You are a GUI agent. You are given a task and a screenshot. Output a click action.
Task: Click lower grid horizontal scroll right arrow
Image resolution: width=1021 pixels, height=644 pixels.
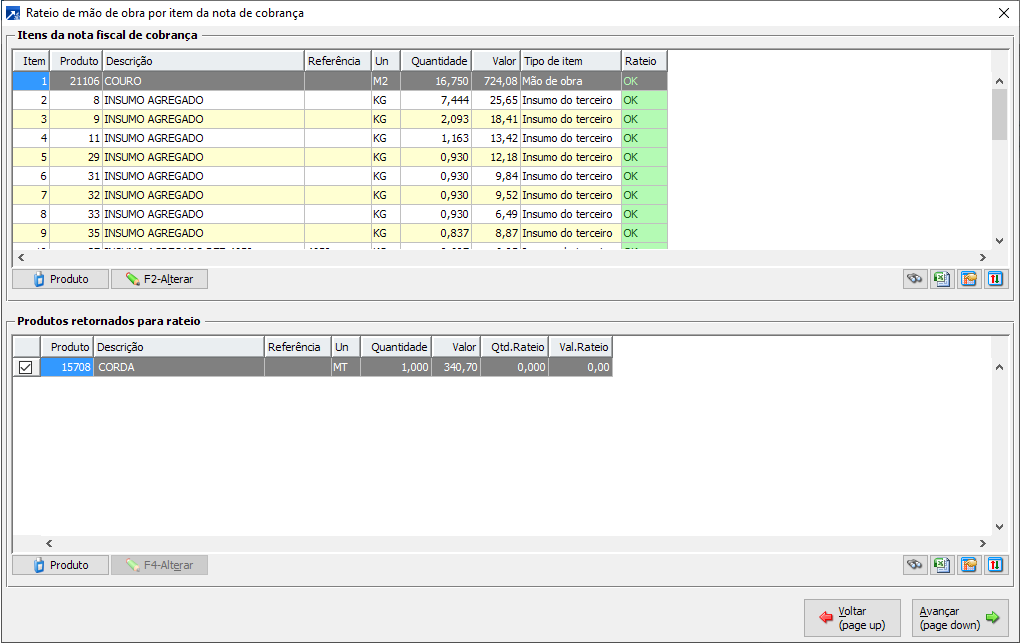pyautogui.click(x=983, y=543)
